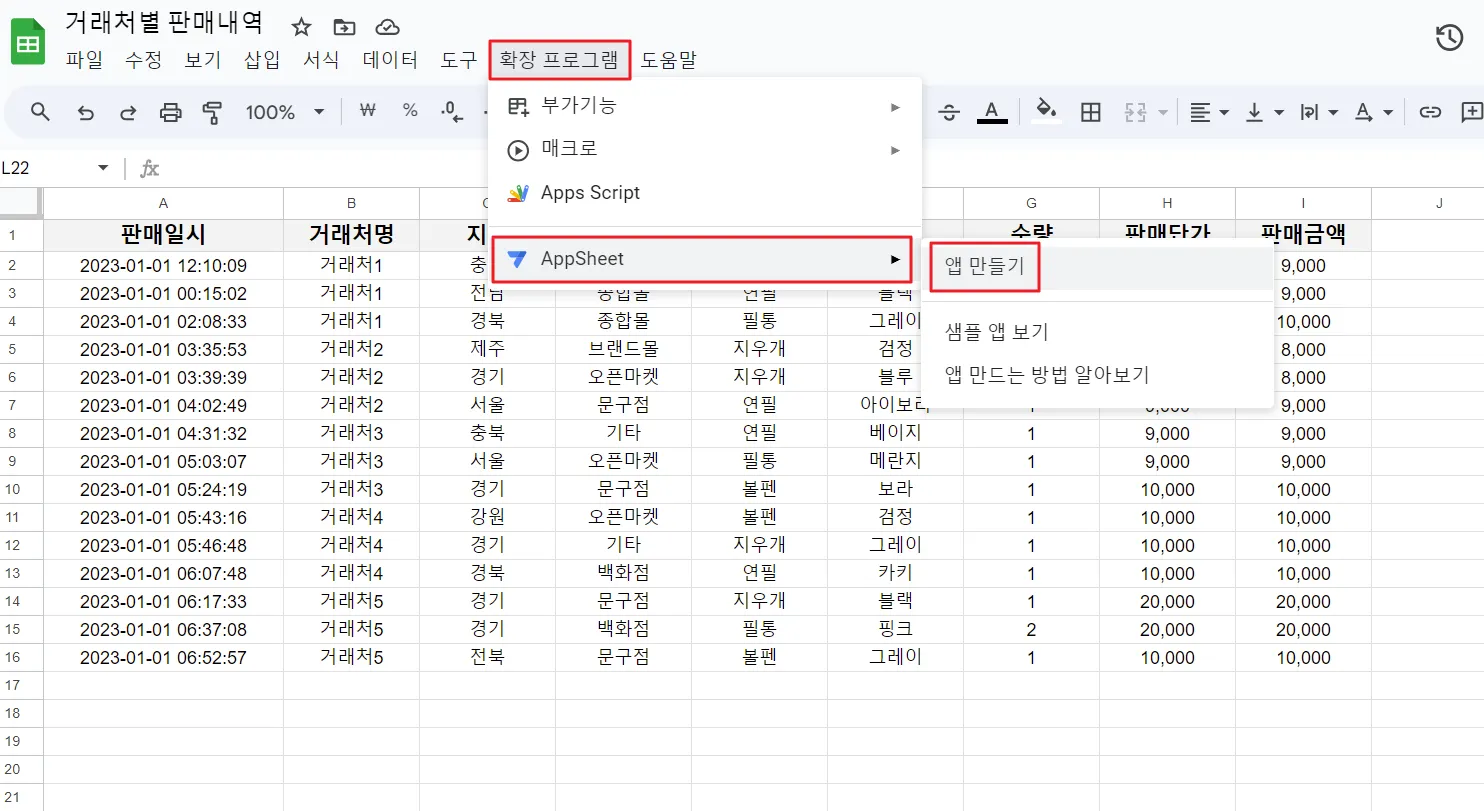
Task: Open the text color picker
Action: [x=992, y=112]
